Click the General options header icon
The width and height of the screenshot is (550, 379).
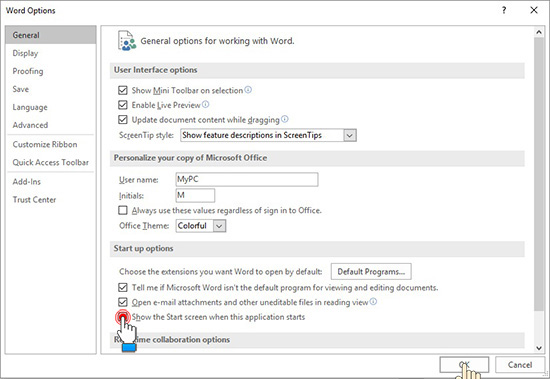[x=127, y=41]
